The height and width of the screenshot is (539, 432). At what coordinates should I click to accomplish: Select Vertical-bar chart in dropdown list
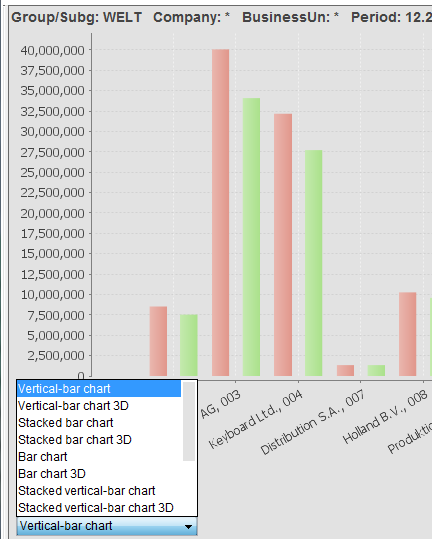[x=99, y=389]
